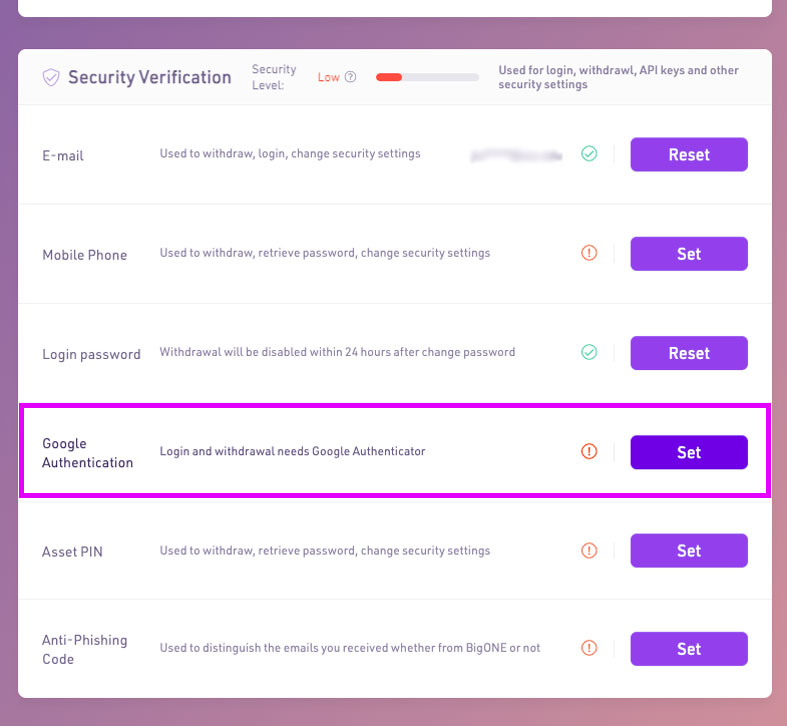Set the Asset PIN
The height and width of the screenshot is (726, 787).
689,550
